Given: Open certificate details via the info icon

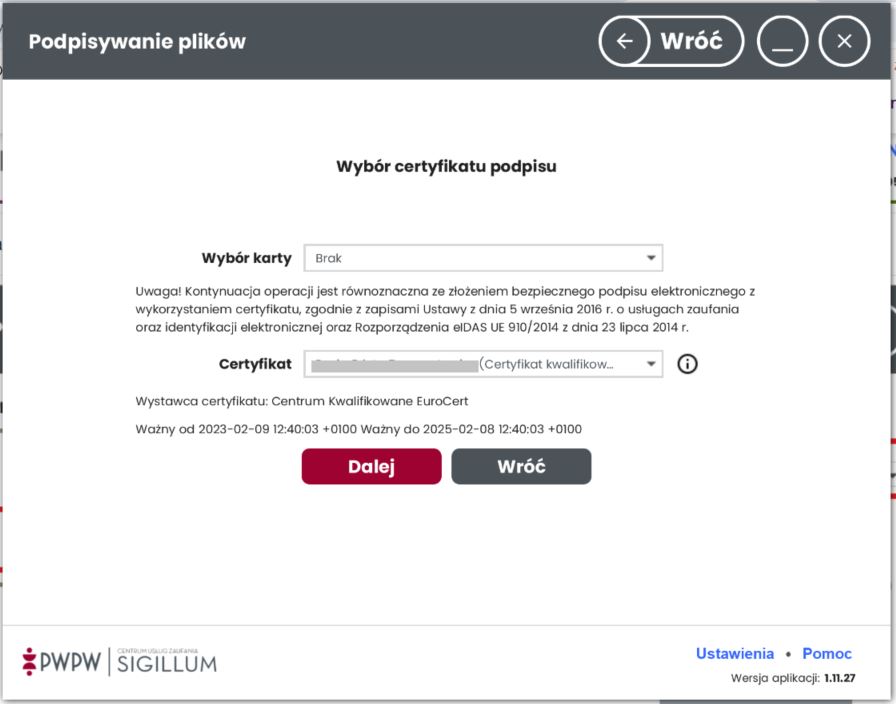Looking at the screenshot, I should pyautogui.click(x=687, y=364).
